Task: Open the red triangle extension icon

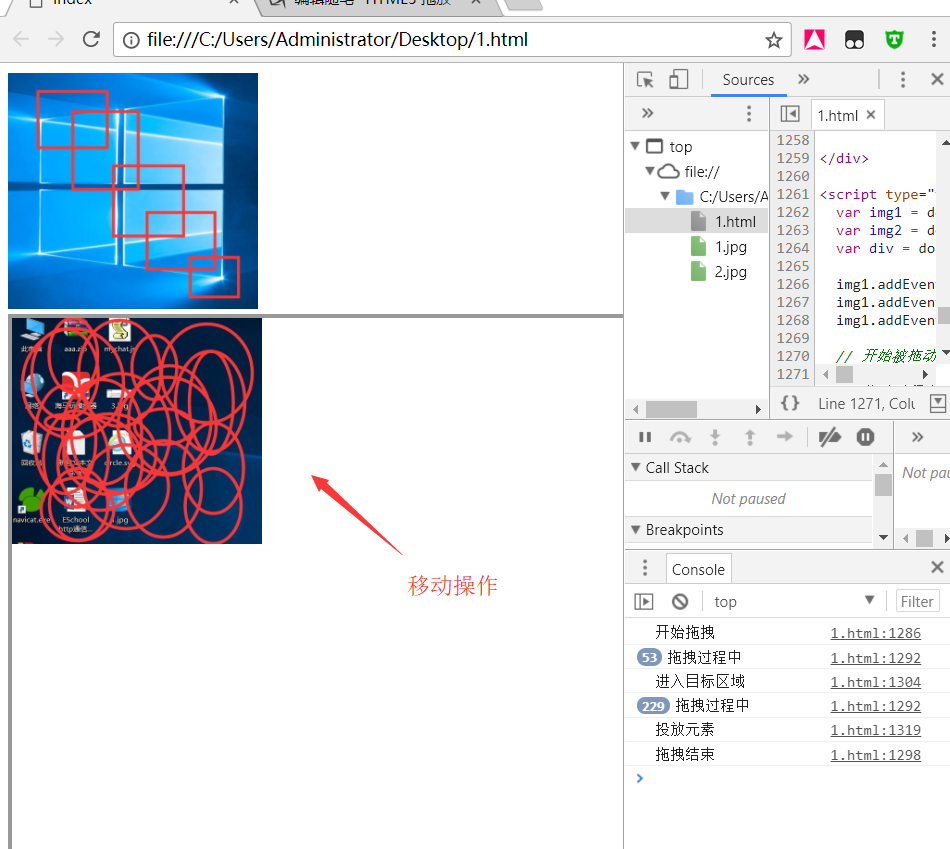Action: (x=814, y=40)
